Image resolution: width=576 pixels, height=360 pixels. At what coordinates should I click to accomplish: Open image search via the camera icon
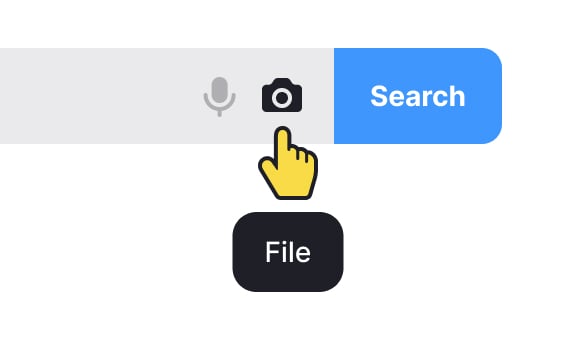click(x=282, y=95)
